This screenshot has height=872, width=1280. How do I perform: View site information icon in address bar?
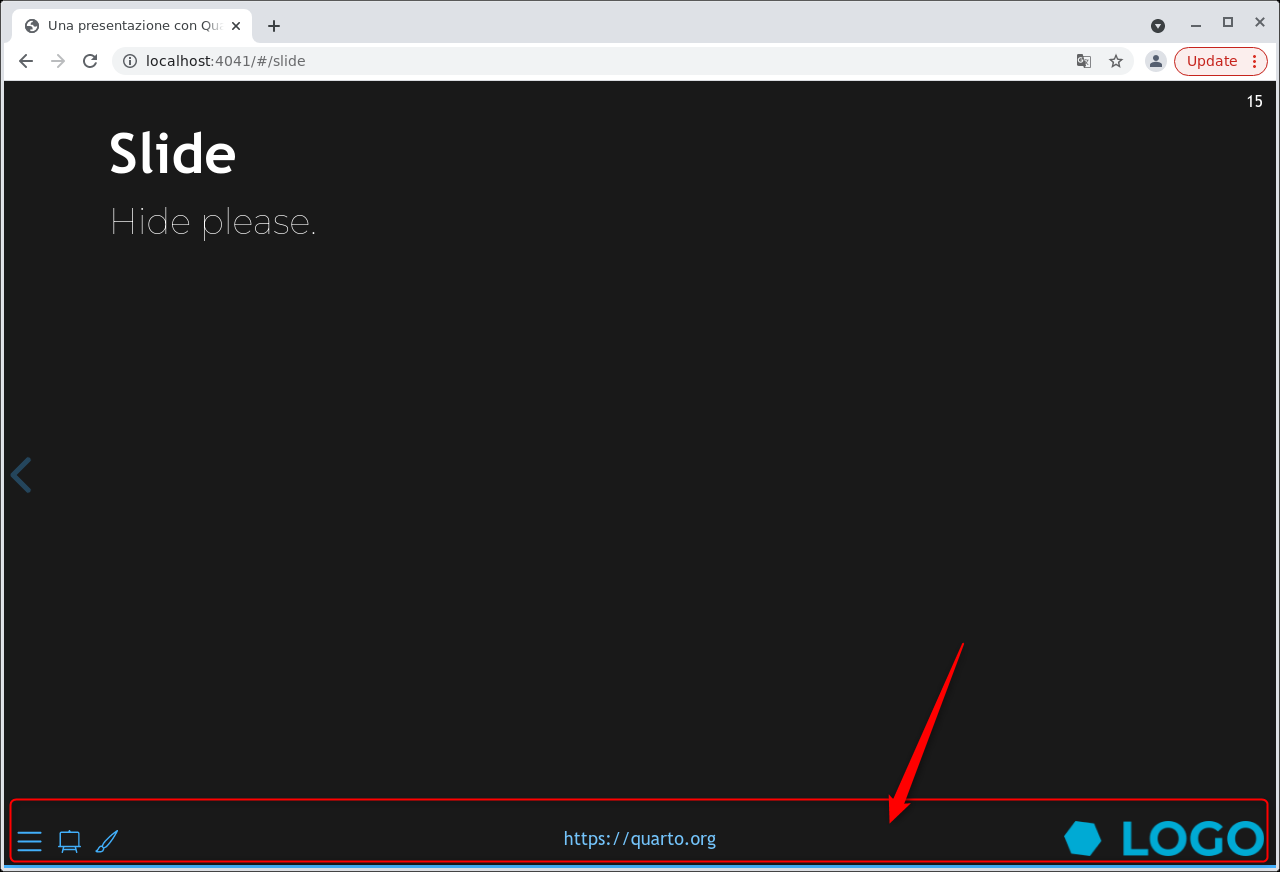point(129,61)
